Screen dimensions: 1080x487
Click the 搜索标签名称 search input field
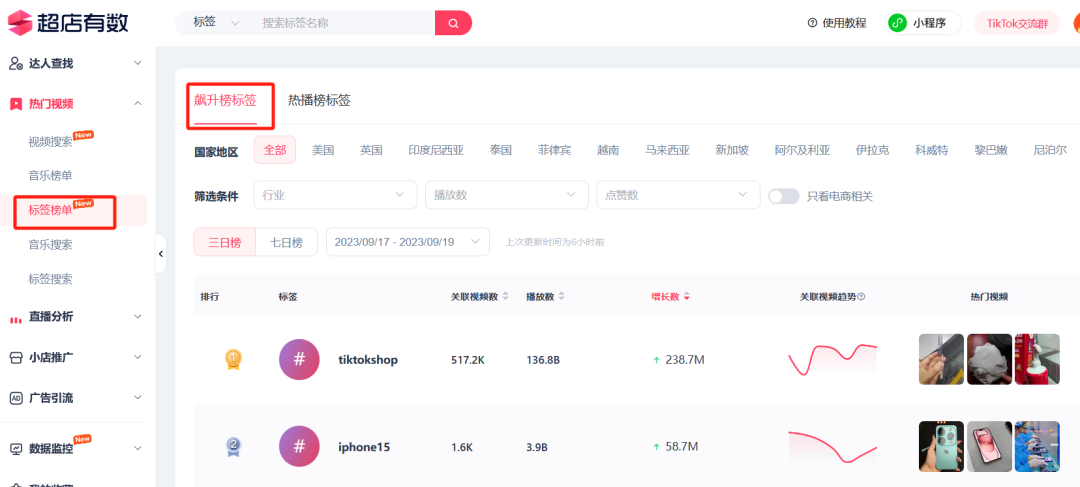[x=342, y=23]
